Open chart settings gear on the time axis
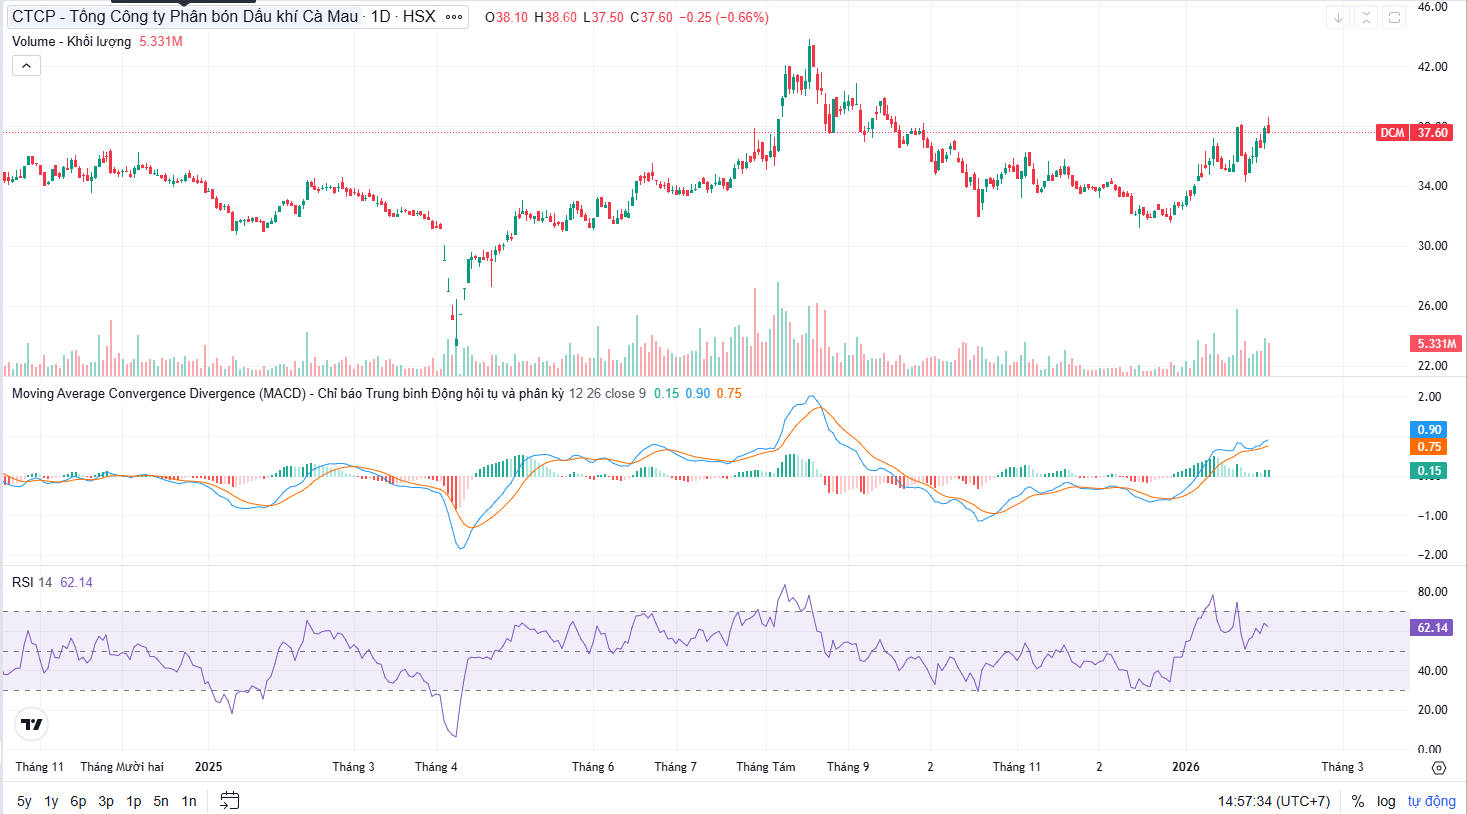 coord(1439,767)
